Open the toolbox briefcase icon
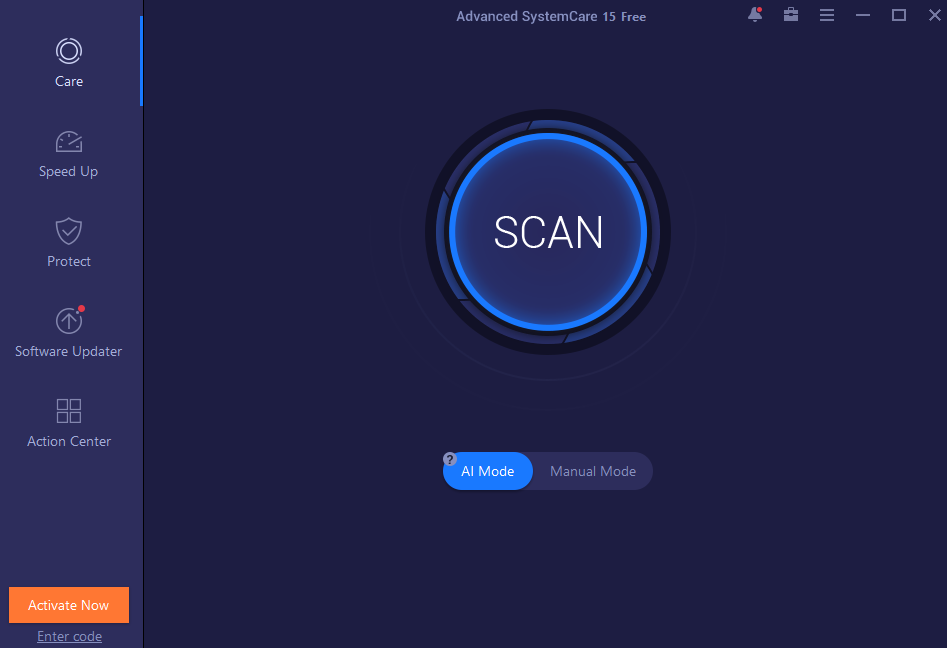Screen dimensions: 947x648 pos(791,15)
